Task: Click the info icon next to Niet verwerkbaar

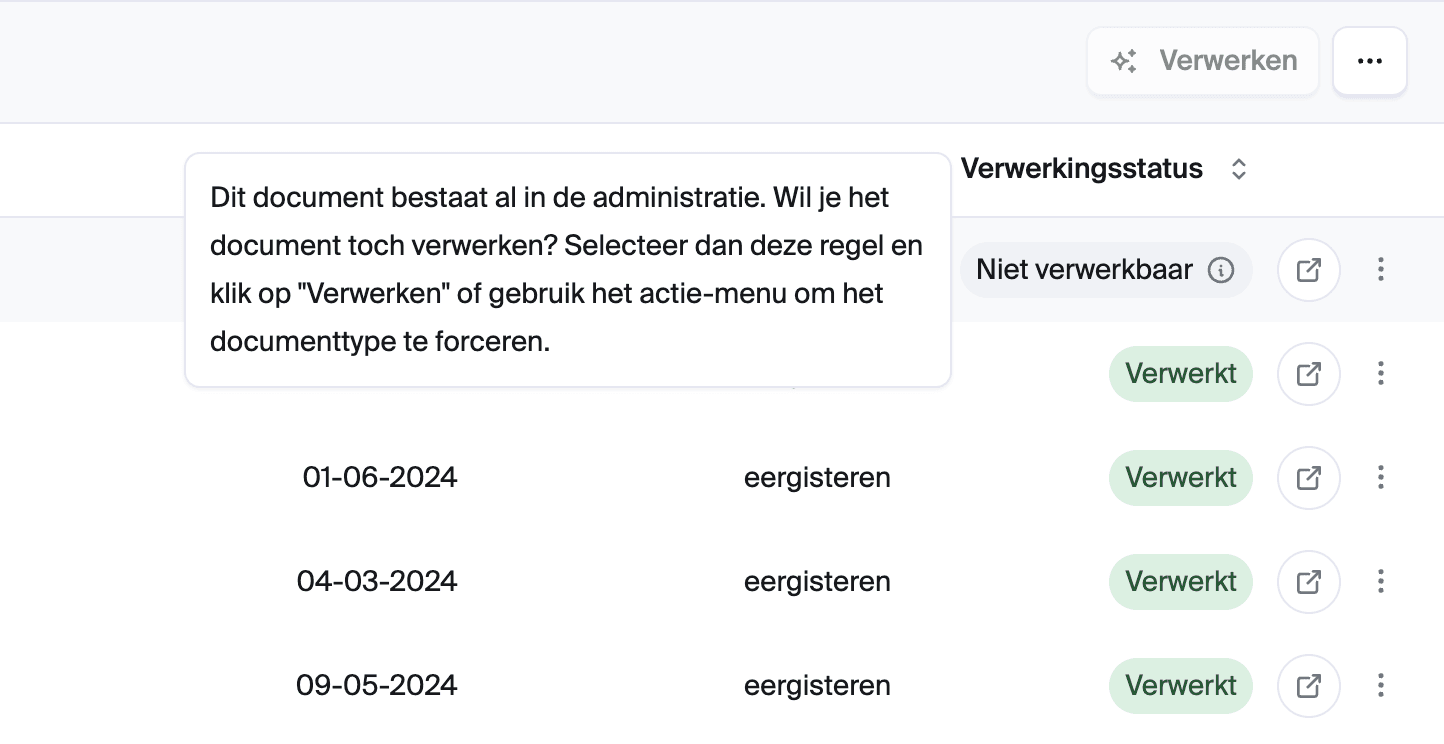Action: click(1221, 270)
